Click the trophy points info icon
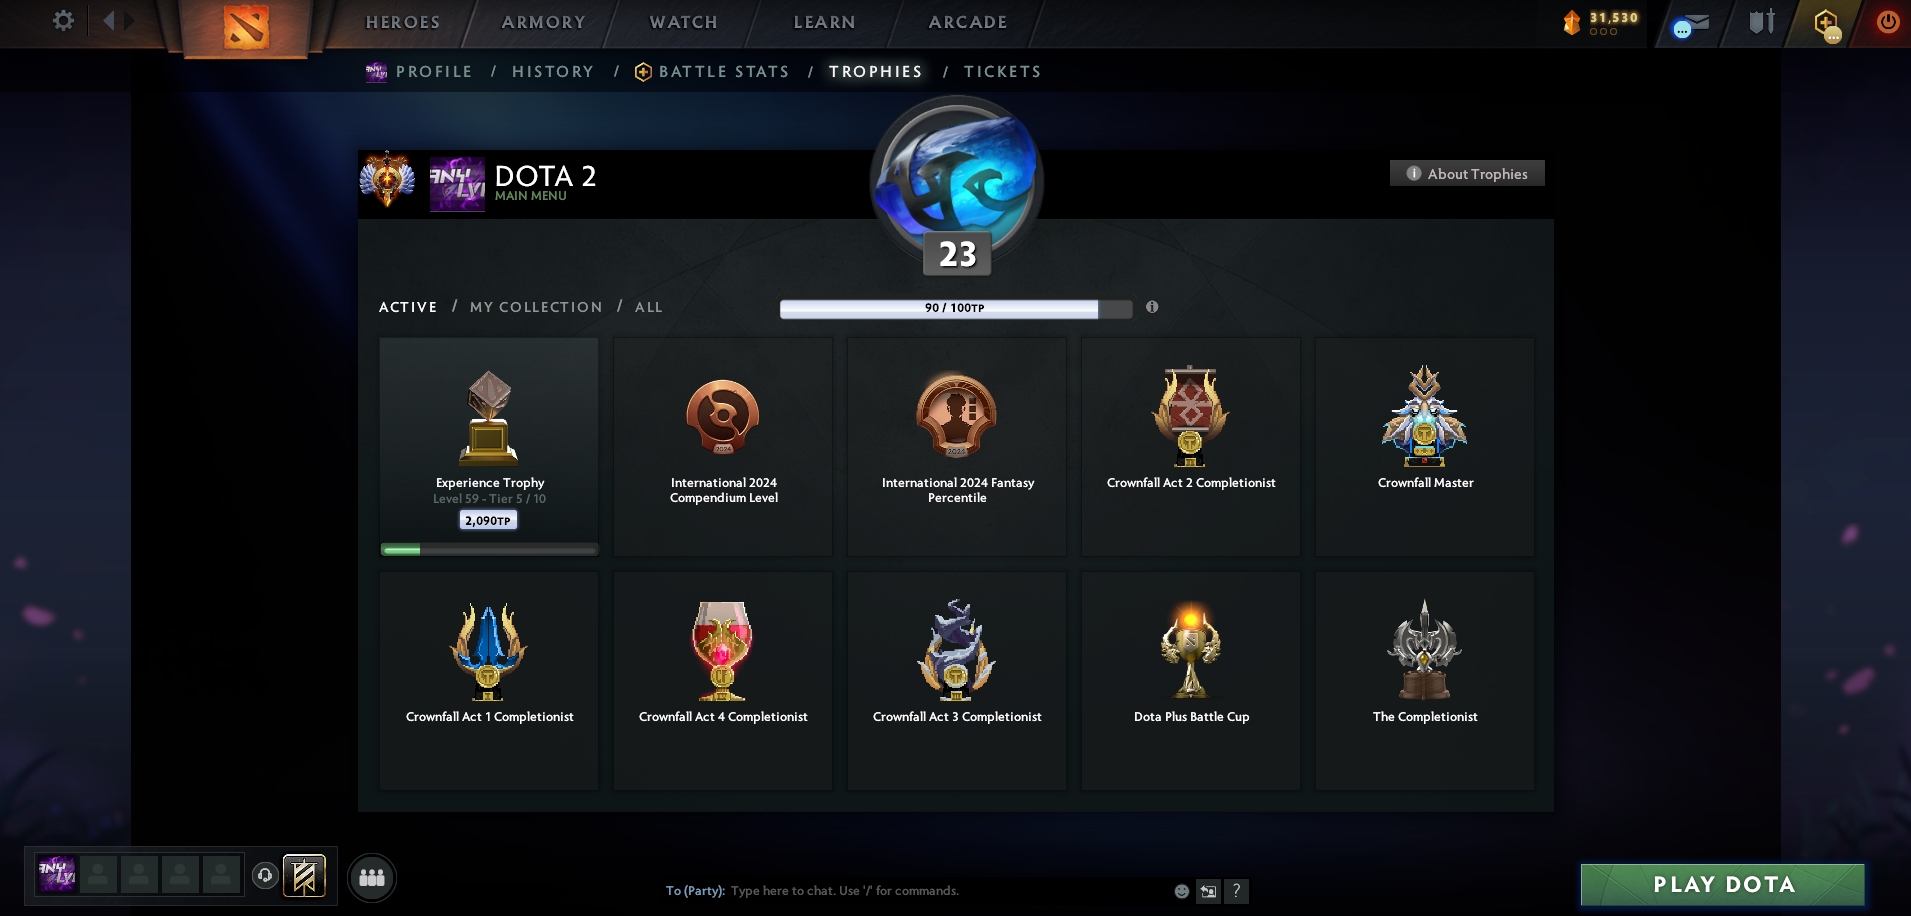This screenshot has width=1911, height=916. pos(1152,307)
